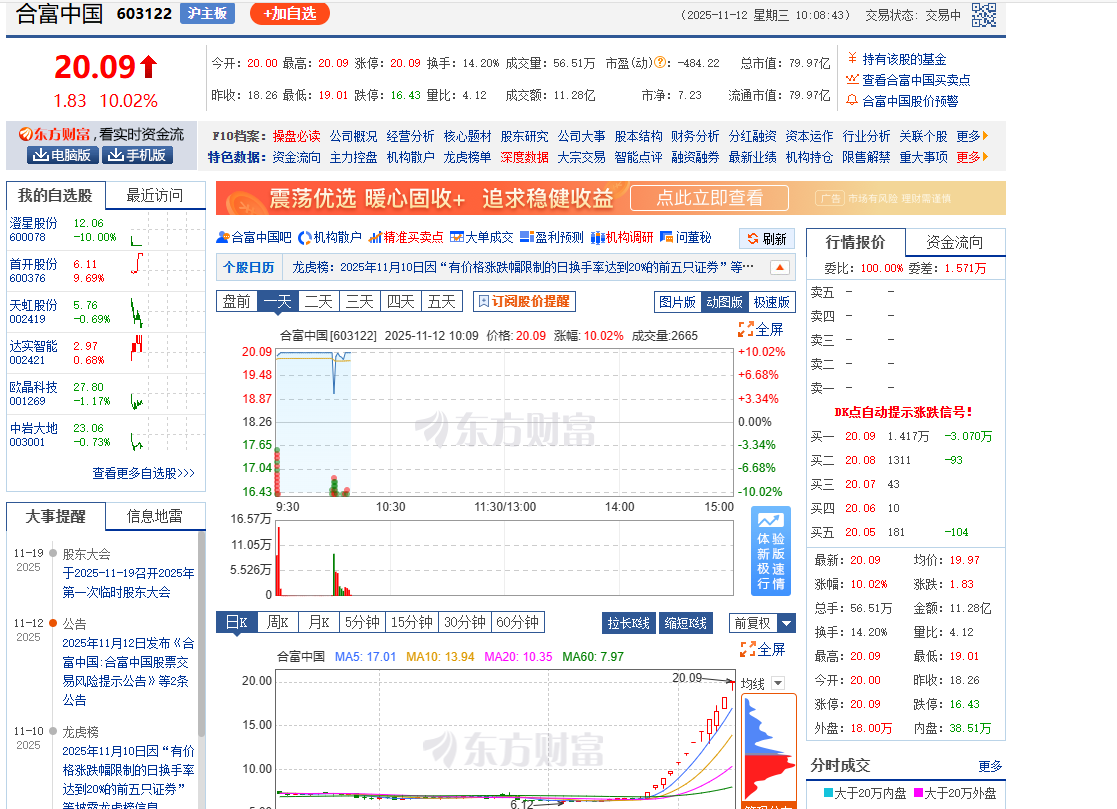Image resolution: width=1117 pixels, height=809 pixels.
Task: Open K-line chart 全屏 fullscreen icon
Action: (x=762, y=649)
